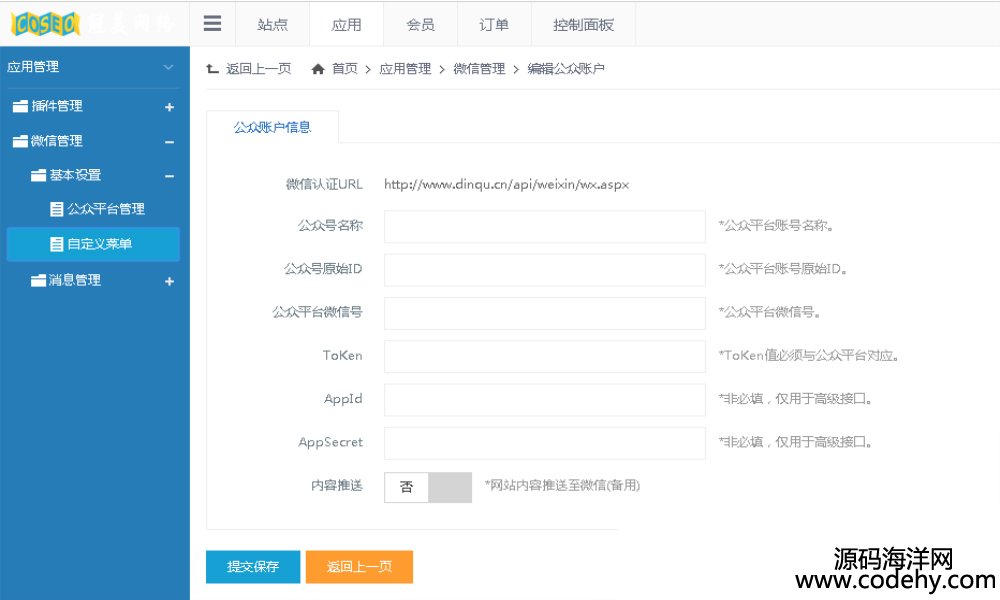Collapse 微信管理 with its minus sign
The height and width of the screenshot is (600, 1000).
tap(169, 142)
